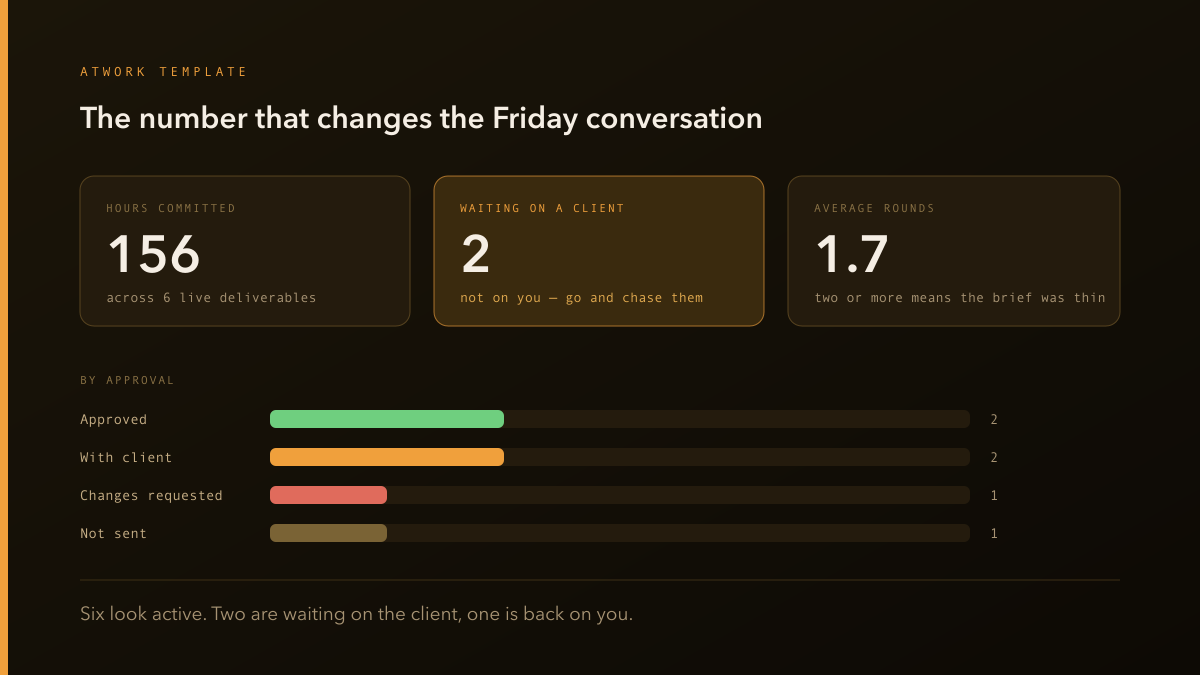The width and height of the screenshot is (1200, 675).
Task: Click the Approved row label
Action: pyautogui.click(x=114, y=419)
